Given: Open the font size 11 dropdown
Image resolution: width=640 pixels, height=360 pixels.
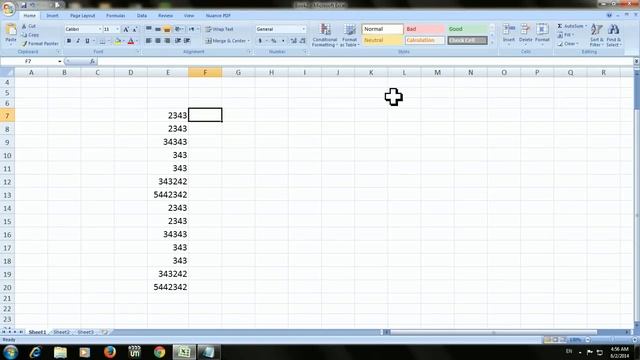Looking at the screenshot, I should coord(118,29).
